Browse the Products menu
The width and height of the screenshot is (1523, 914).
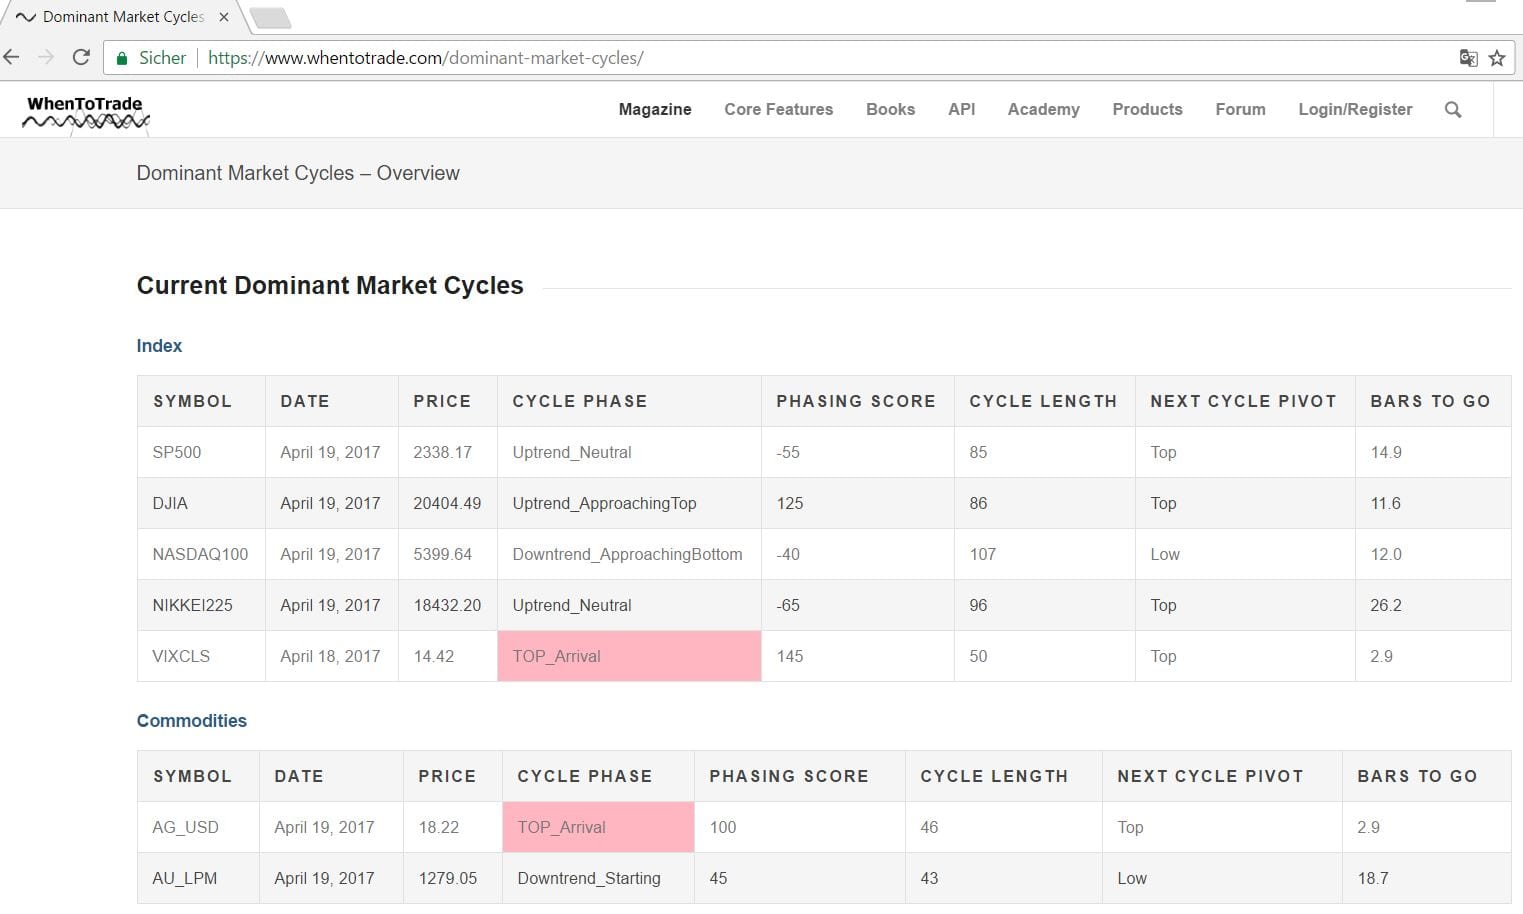click(1146, 109)
